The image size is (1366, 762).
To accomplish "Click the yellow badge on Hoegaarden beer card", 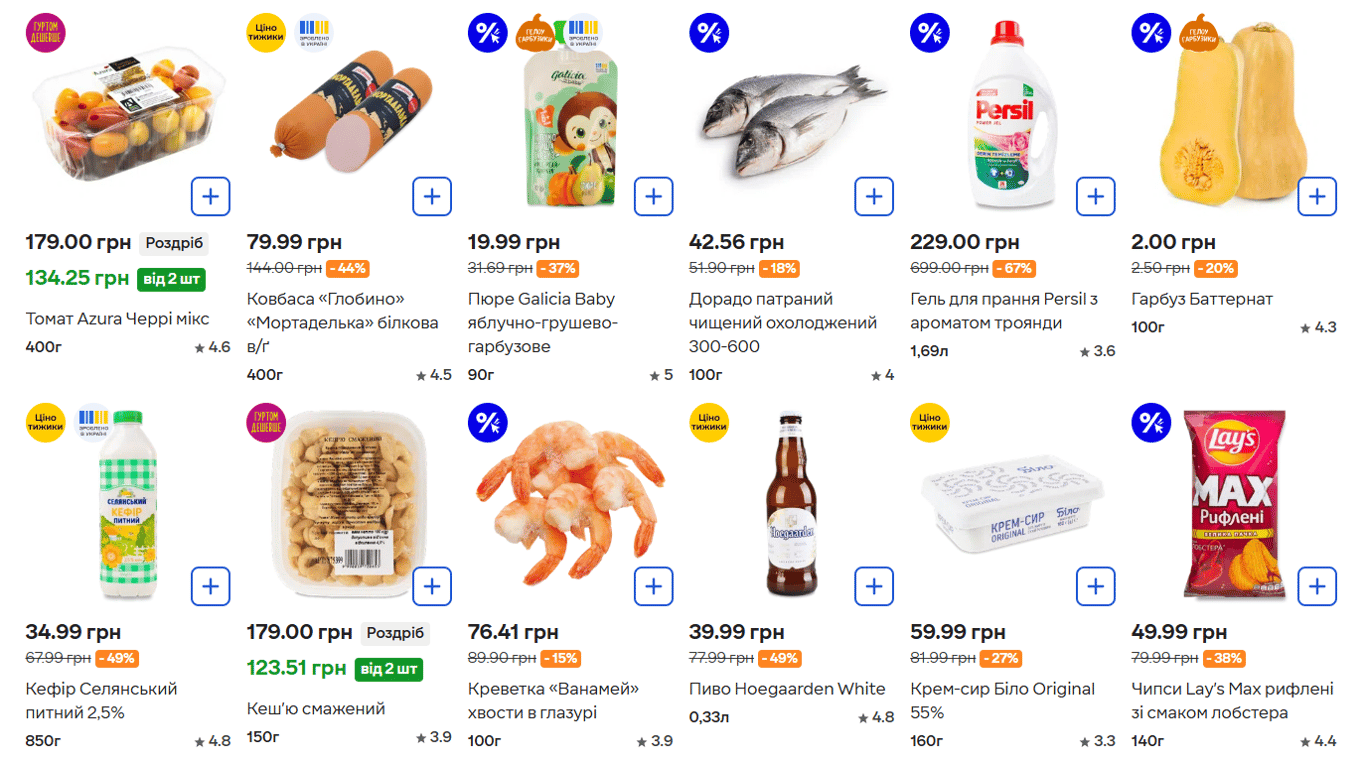I will (711, 422).
